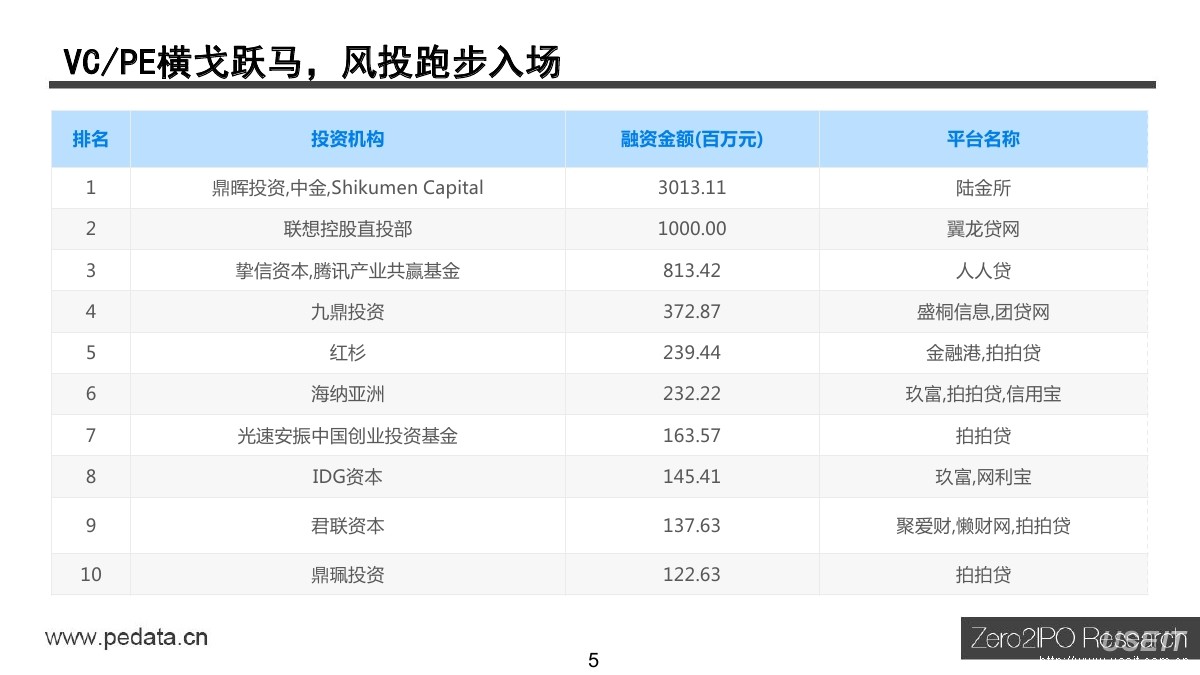Select the '君联资本' cell

point(347,525)
